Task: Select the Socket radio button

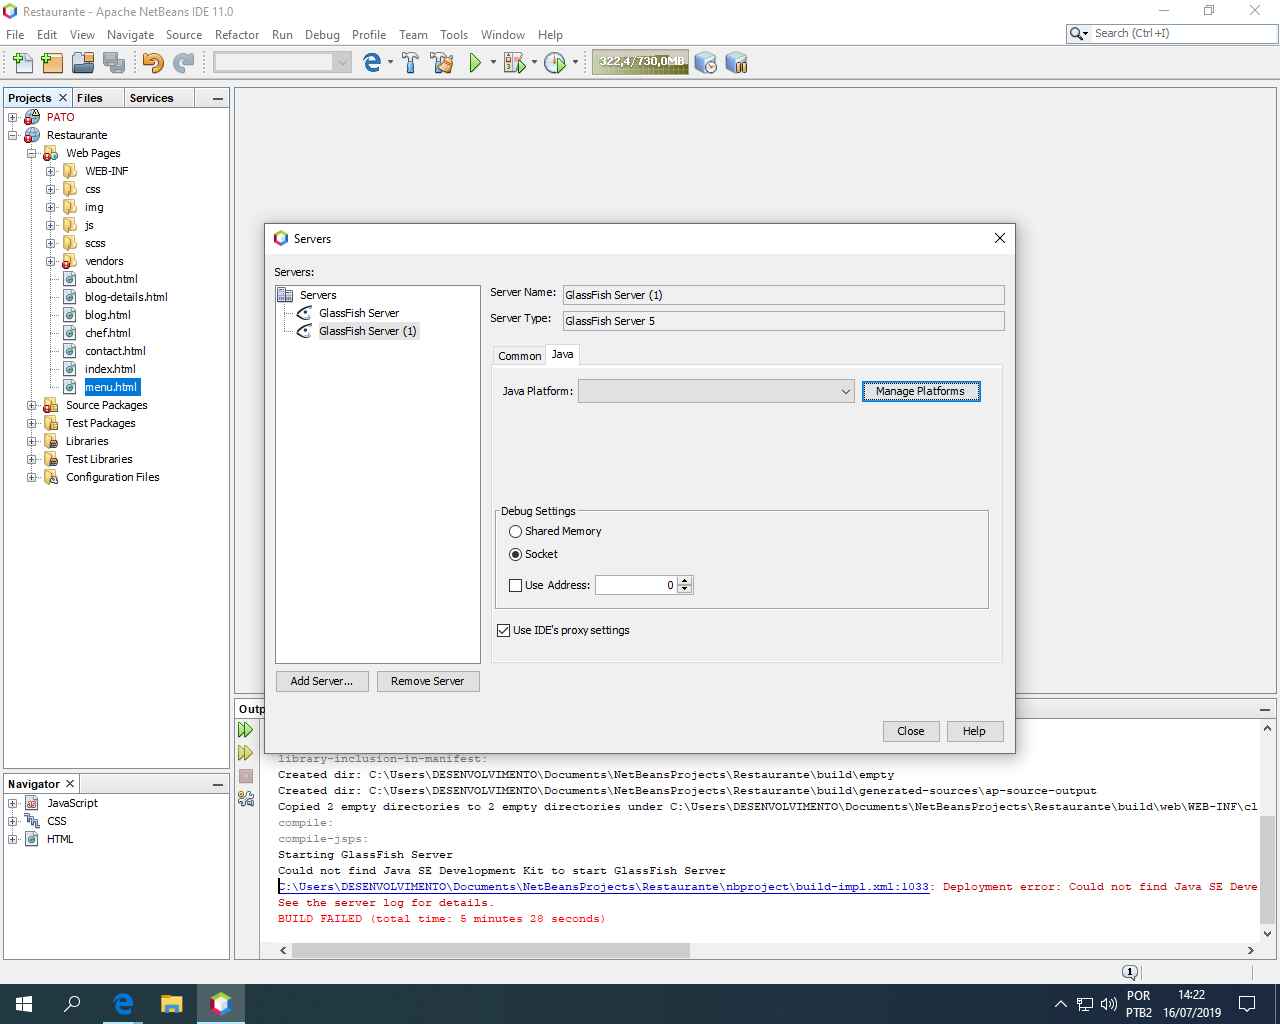Action: pos(516,555)
